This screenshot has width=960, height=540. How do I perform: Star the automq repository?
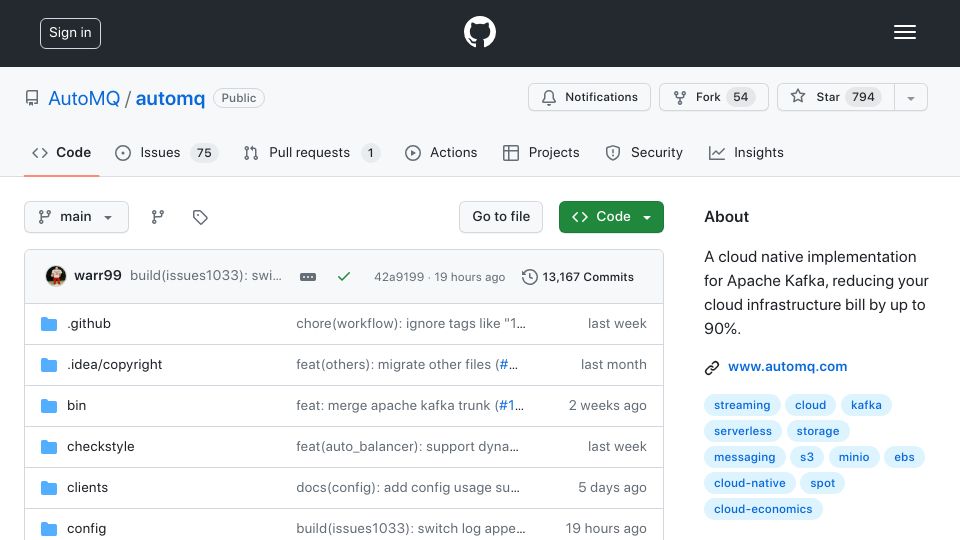tap(836, 97)
